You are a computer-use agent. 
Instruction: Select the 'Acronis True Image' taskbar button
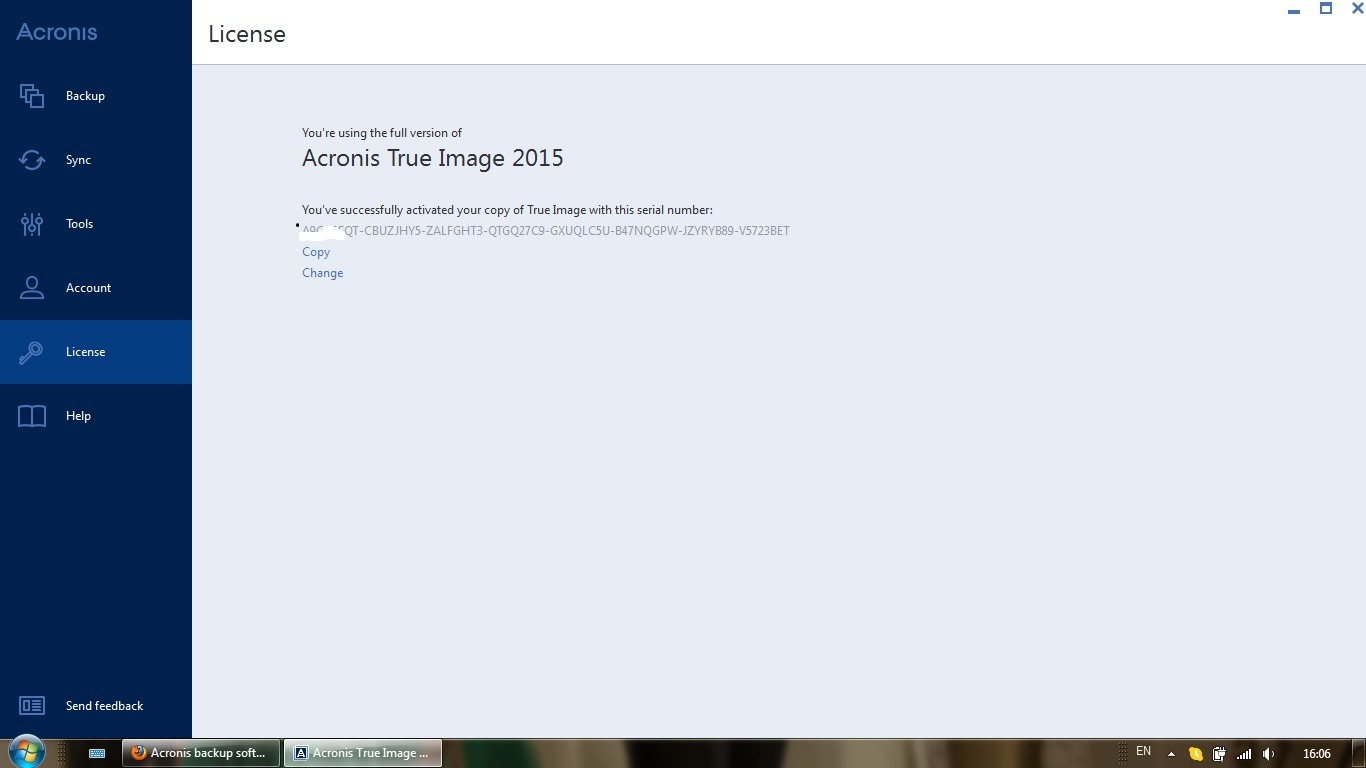click(363, 753)
